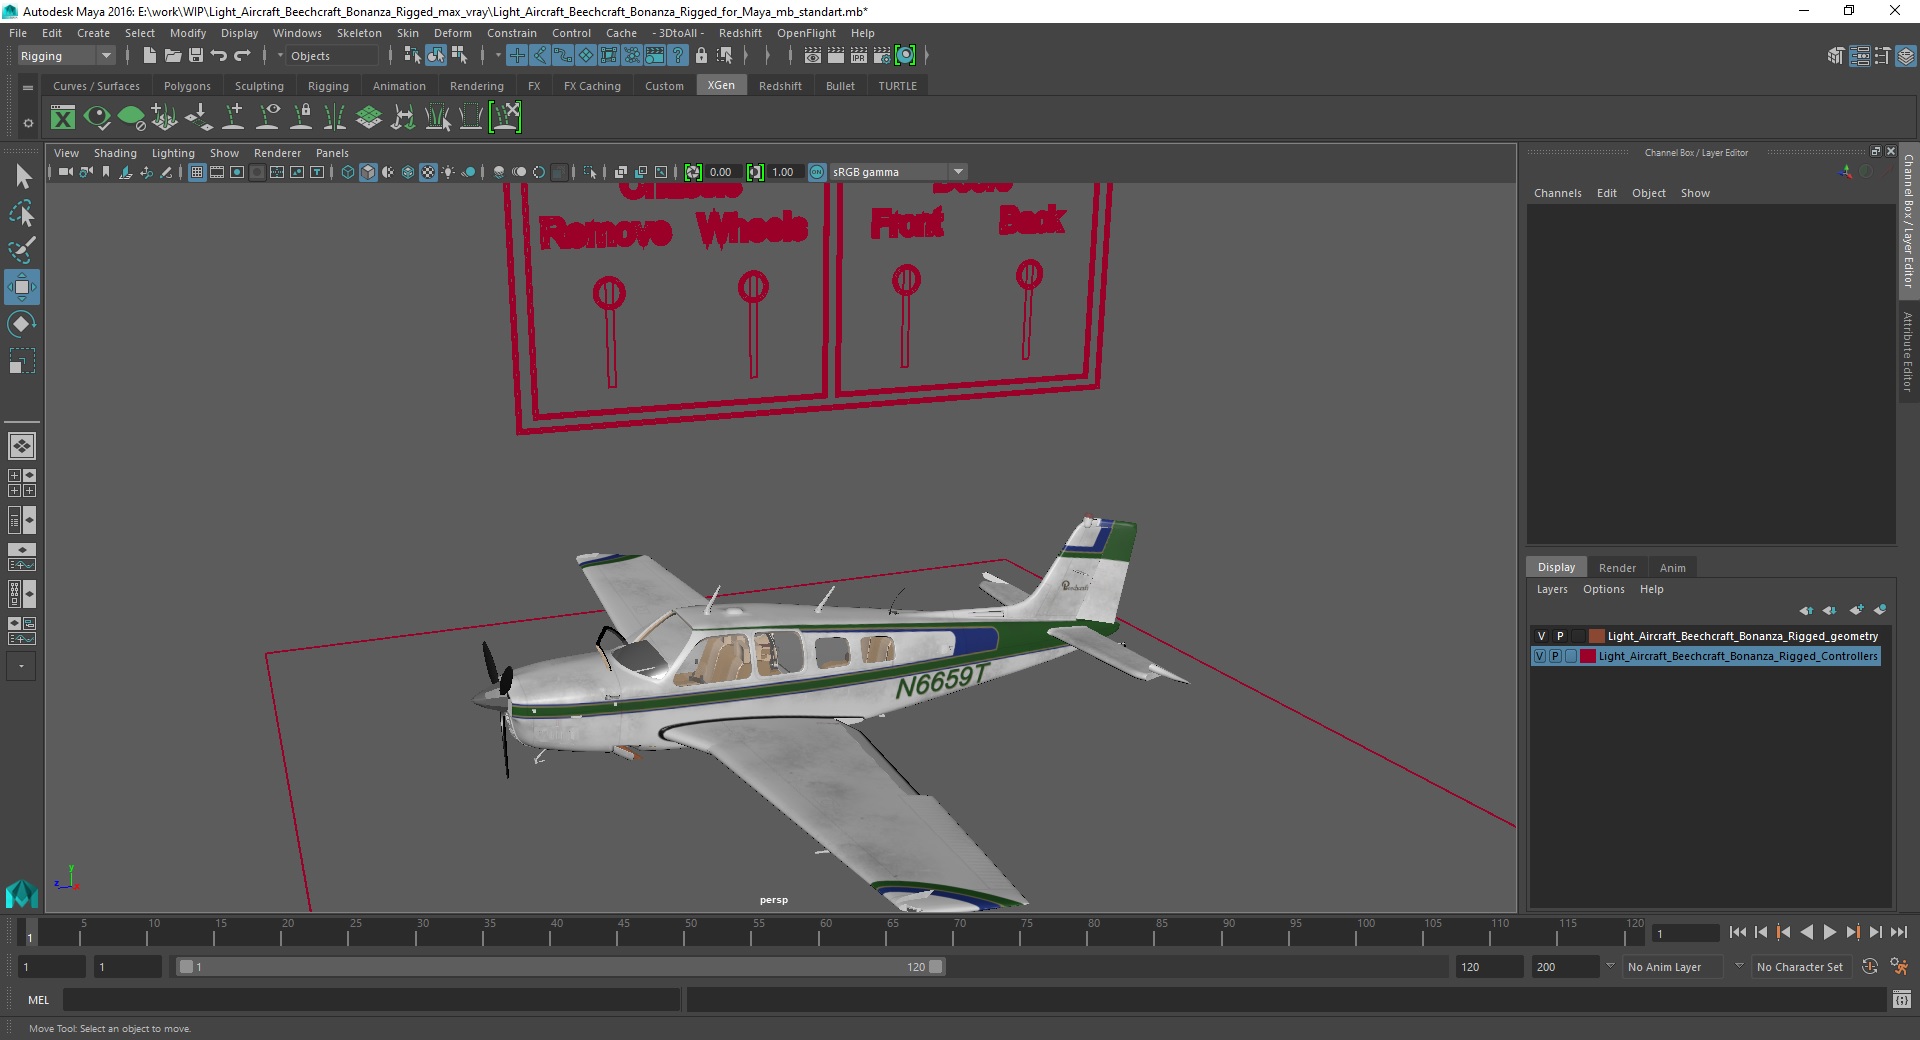Image resolution: width=1920 pixels, height=1040 pixels.
Task: Open the sRGB gamma view transform dropdown
Action: (x=897, y=172)
